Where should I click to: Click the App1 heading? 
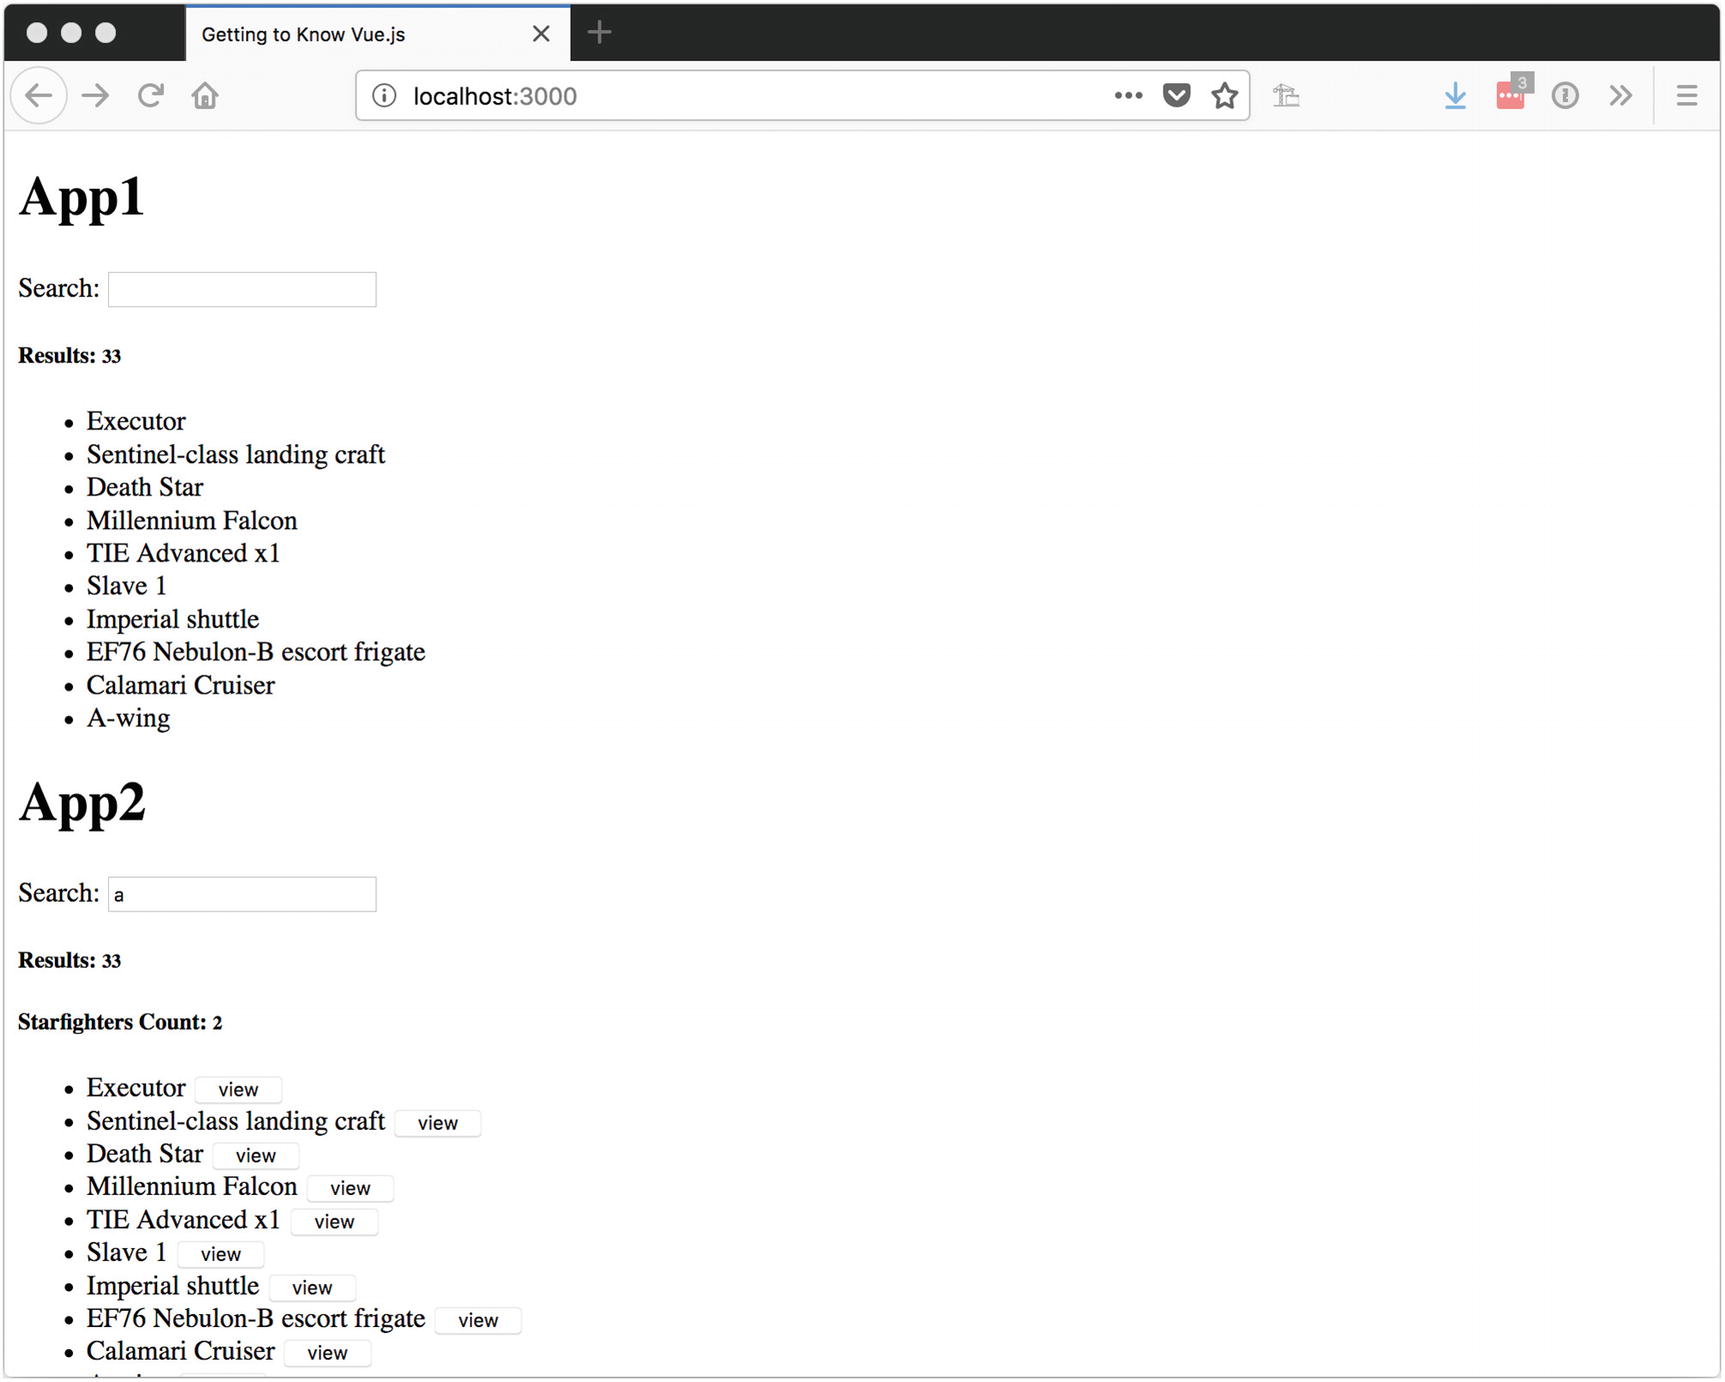82,198
